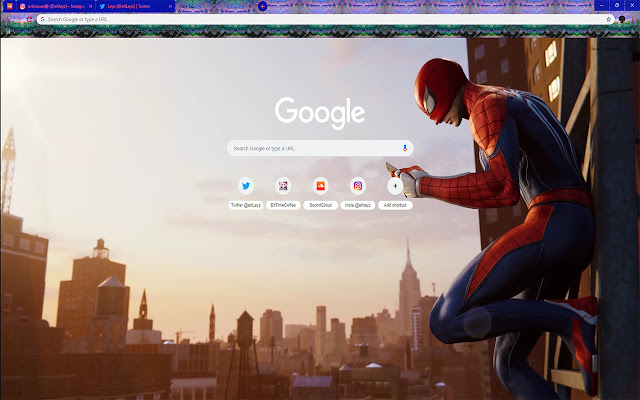Click the Google logo
The width and height of the screenshot is (640, 400).
point(320,113)
